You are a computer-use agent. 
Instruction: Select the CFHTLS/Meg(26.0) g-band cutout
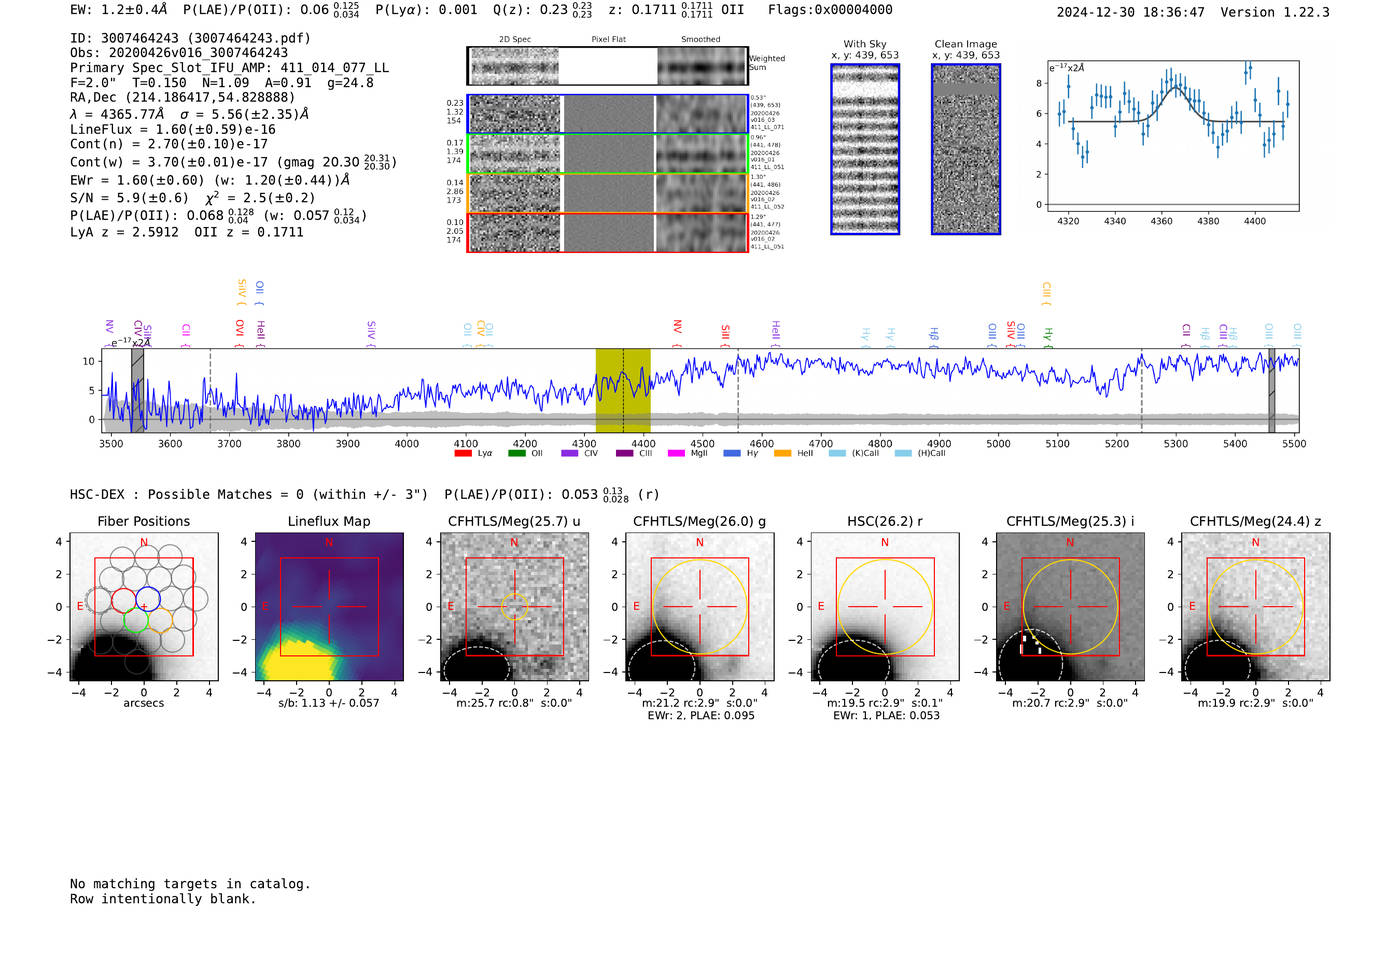pos(700,607)
